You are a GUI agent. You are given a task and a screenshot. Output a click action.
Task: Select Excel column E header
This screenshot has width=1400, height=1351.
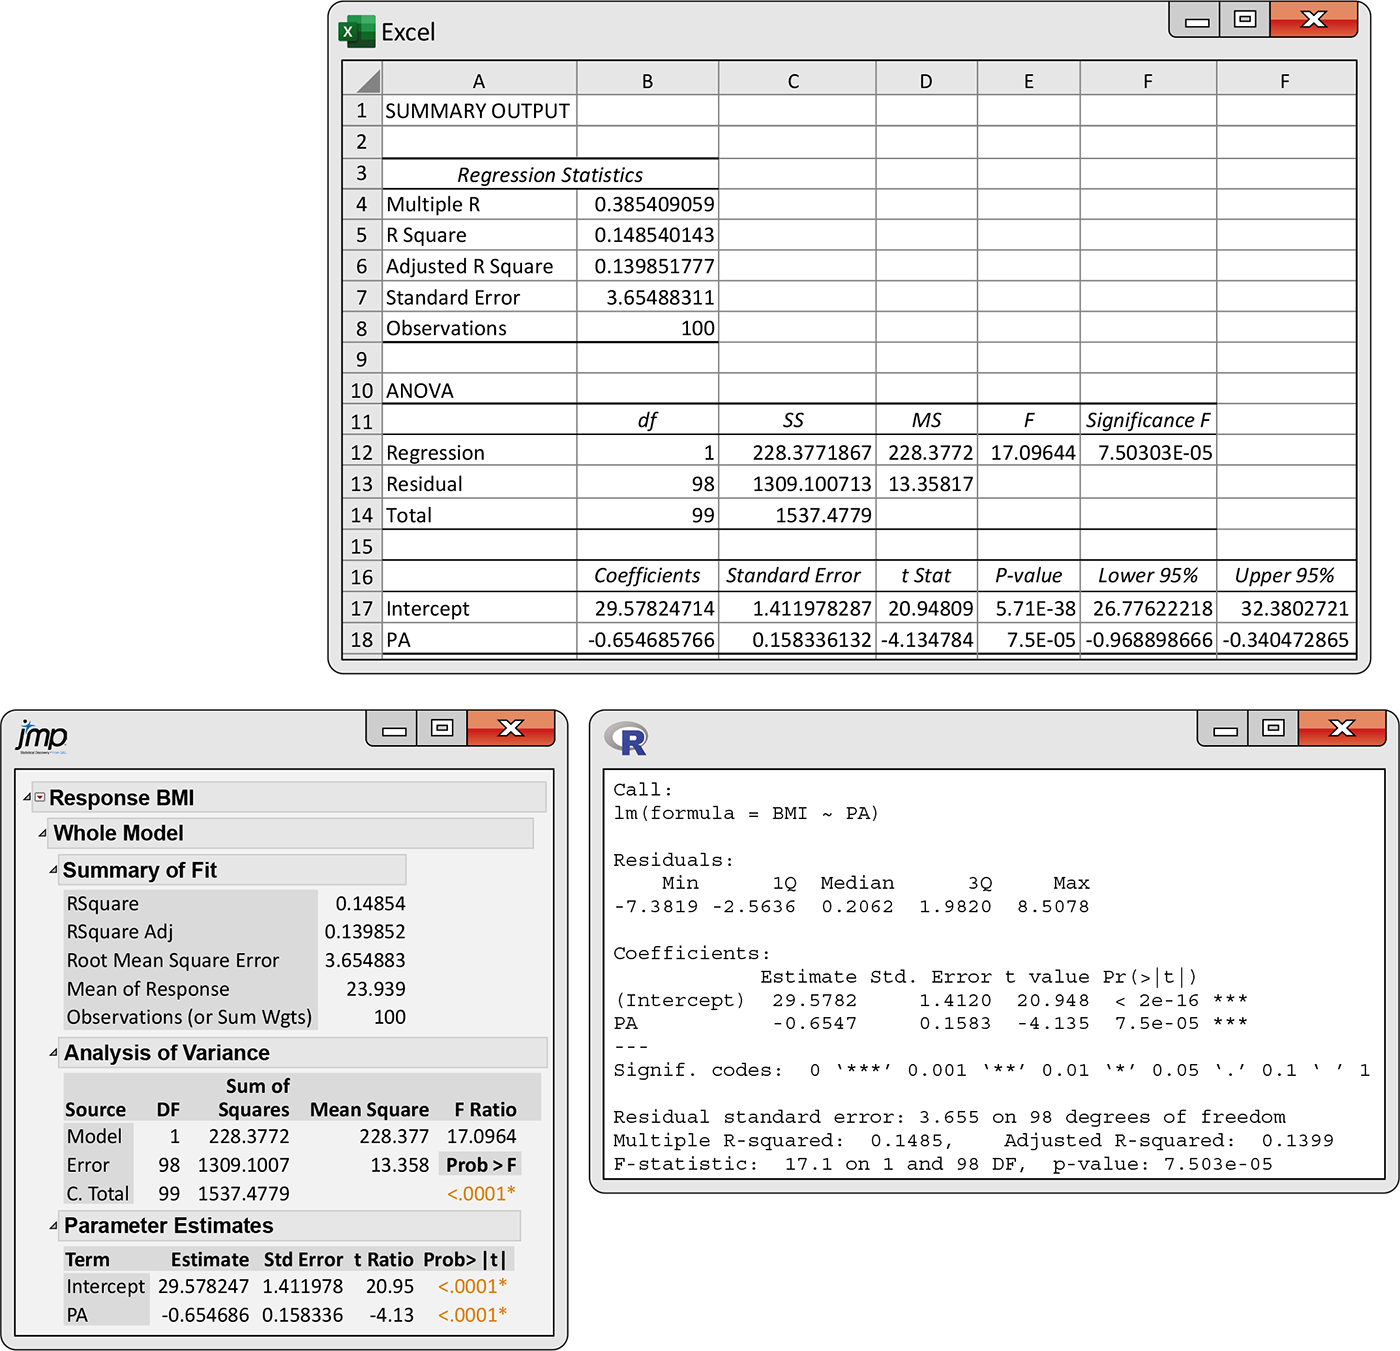click(1028, 80)
